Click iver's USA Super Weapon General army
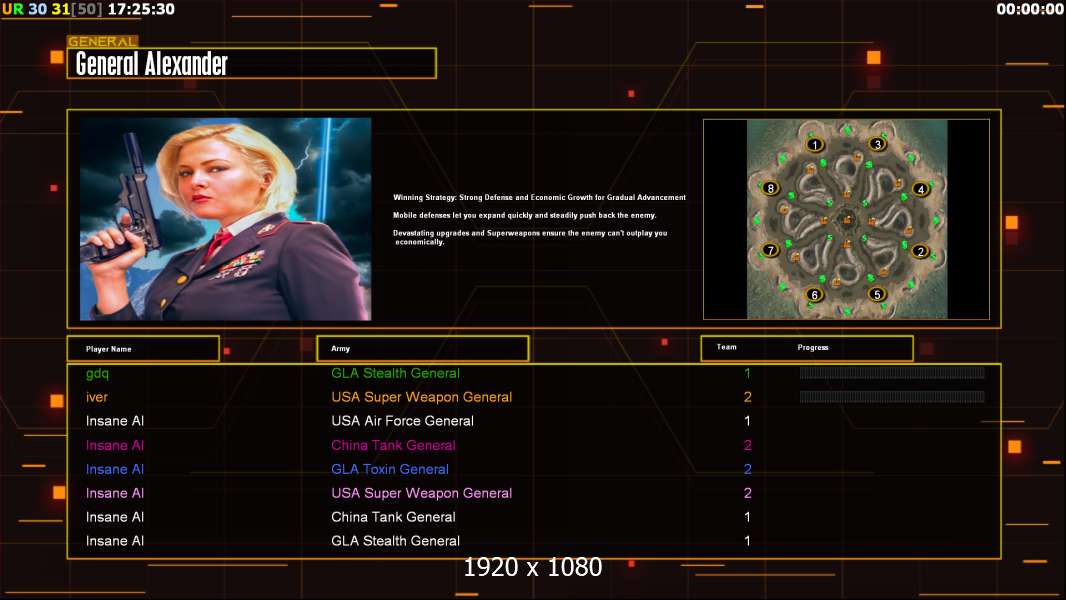Viewport: 1066px width, 600px height. click(422, 397)
